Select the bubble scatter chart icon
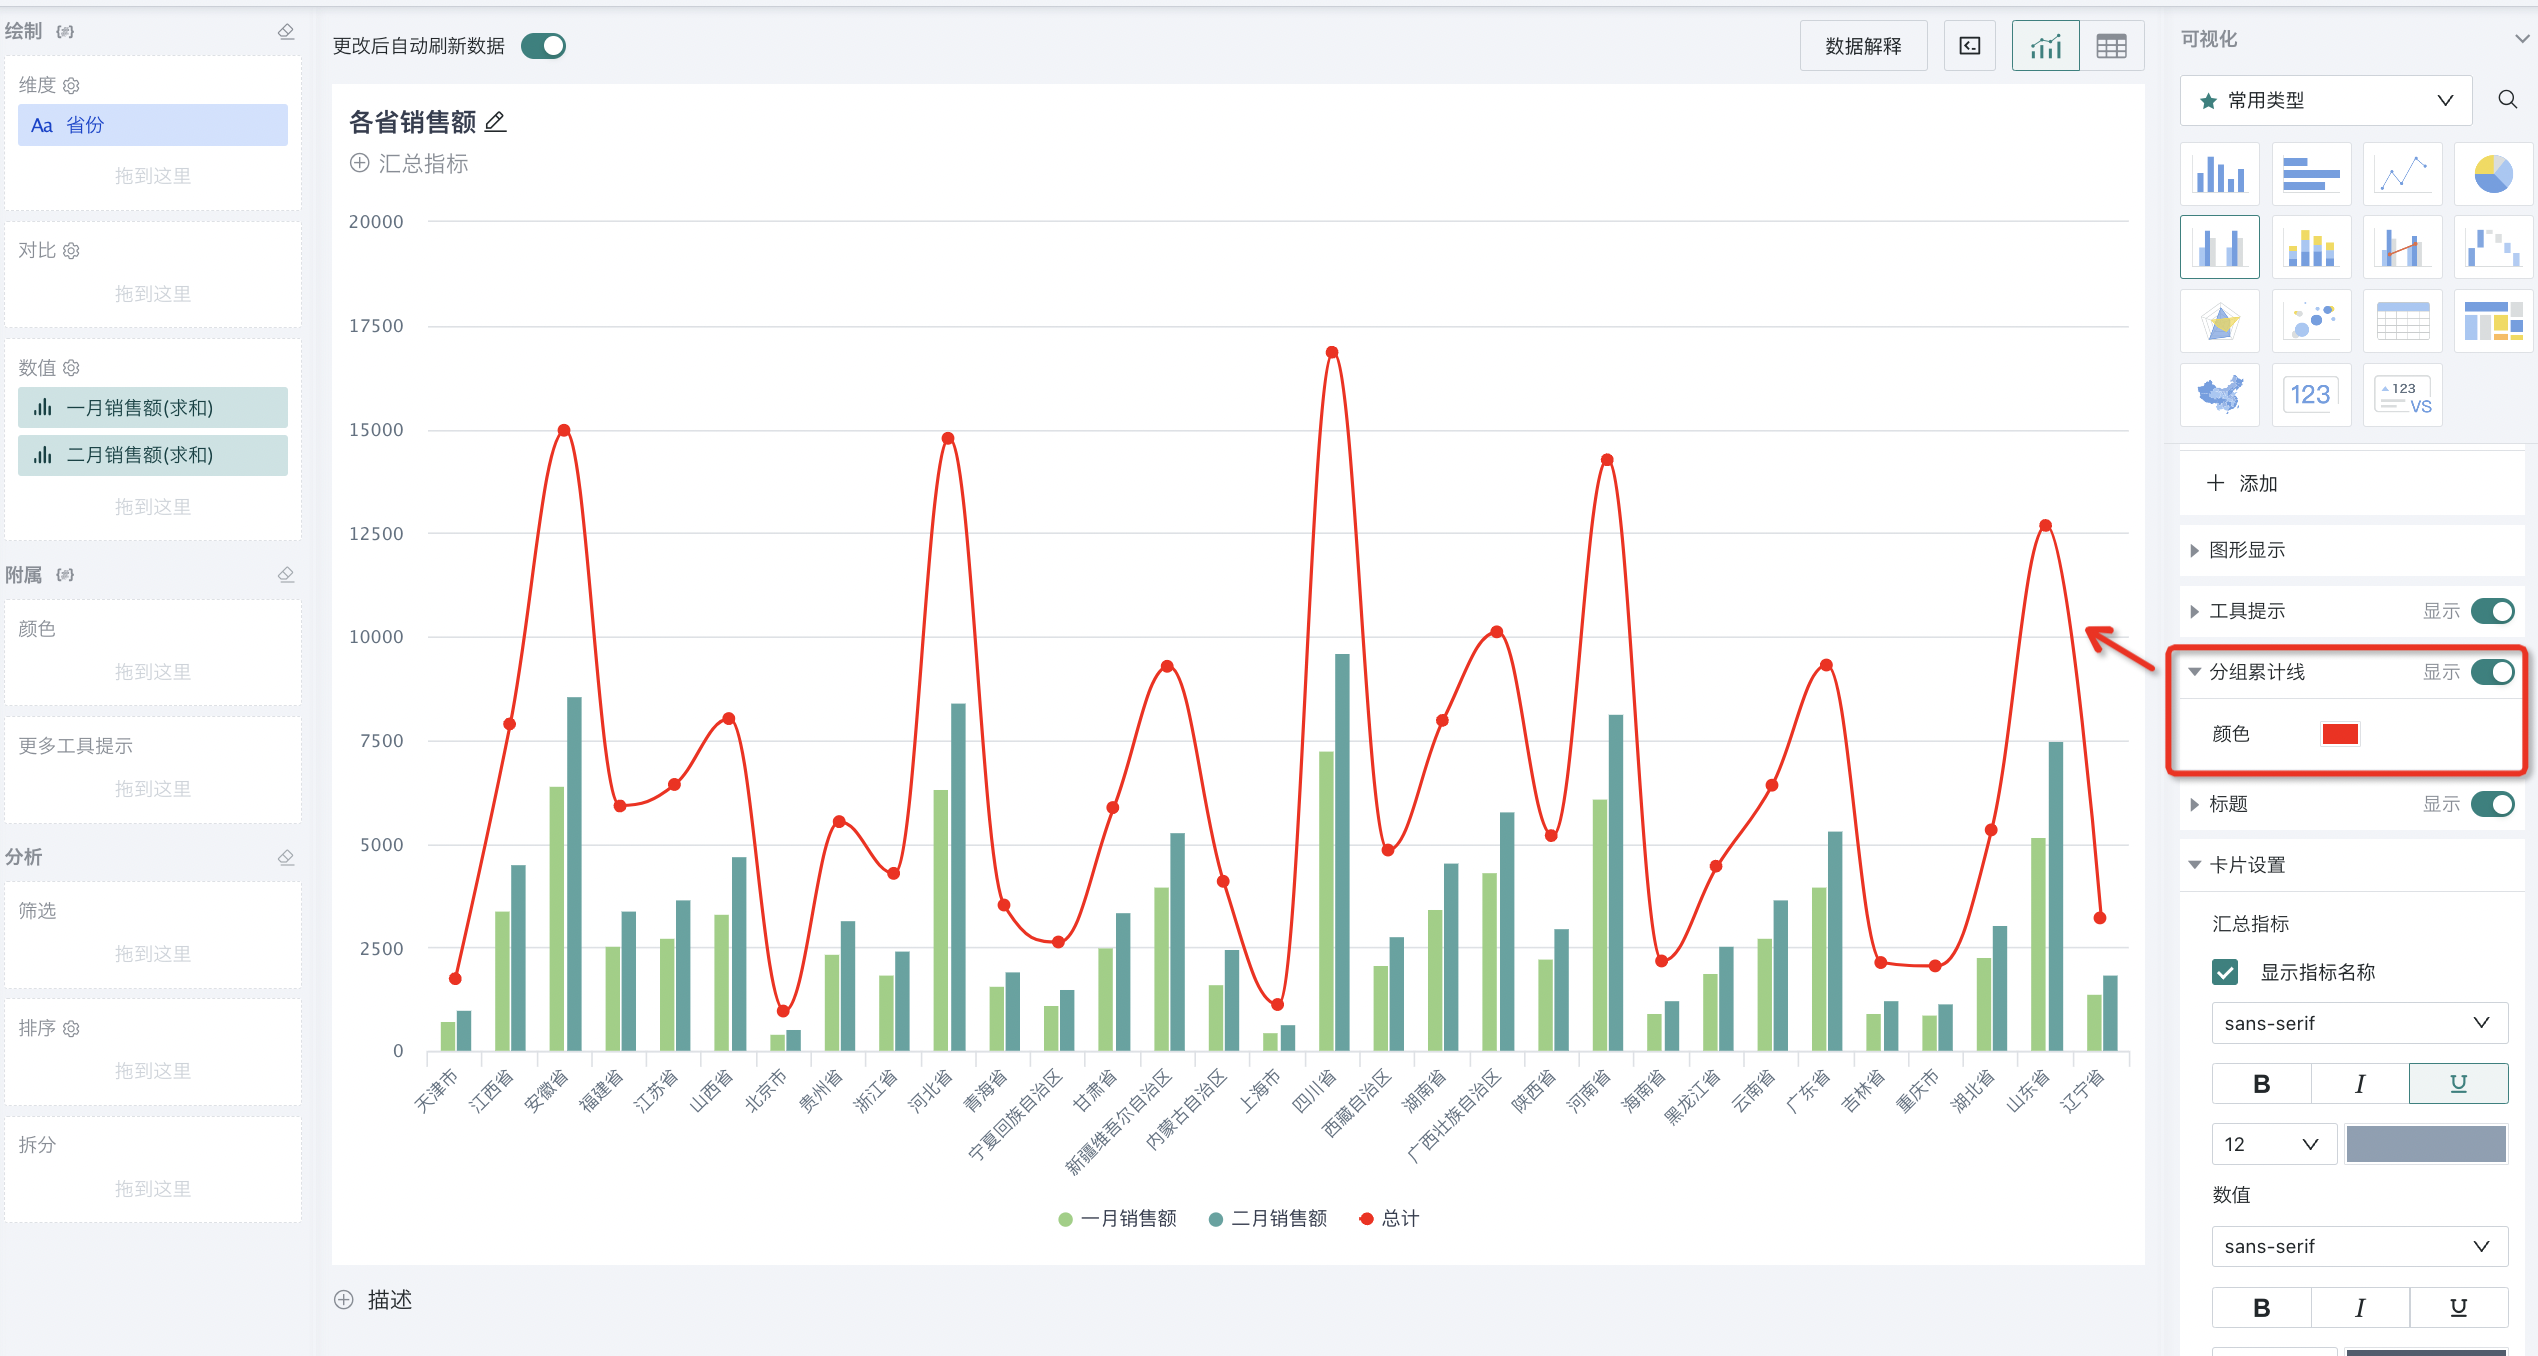This screenshot has width=2538, height=1356. click(x=2311, y=321)
